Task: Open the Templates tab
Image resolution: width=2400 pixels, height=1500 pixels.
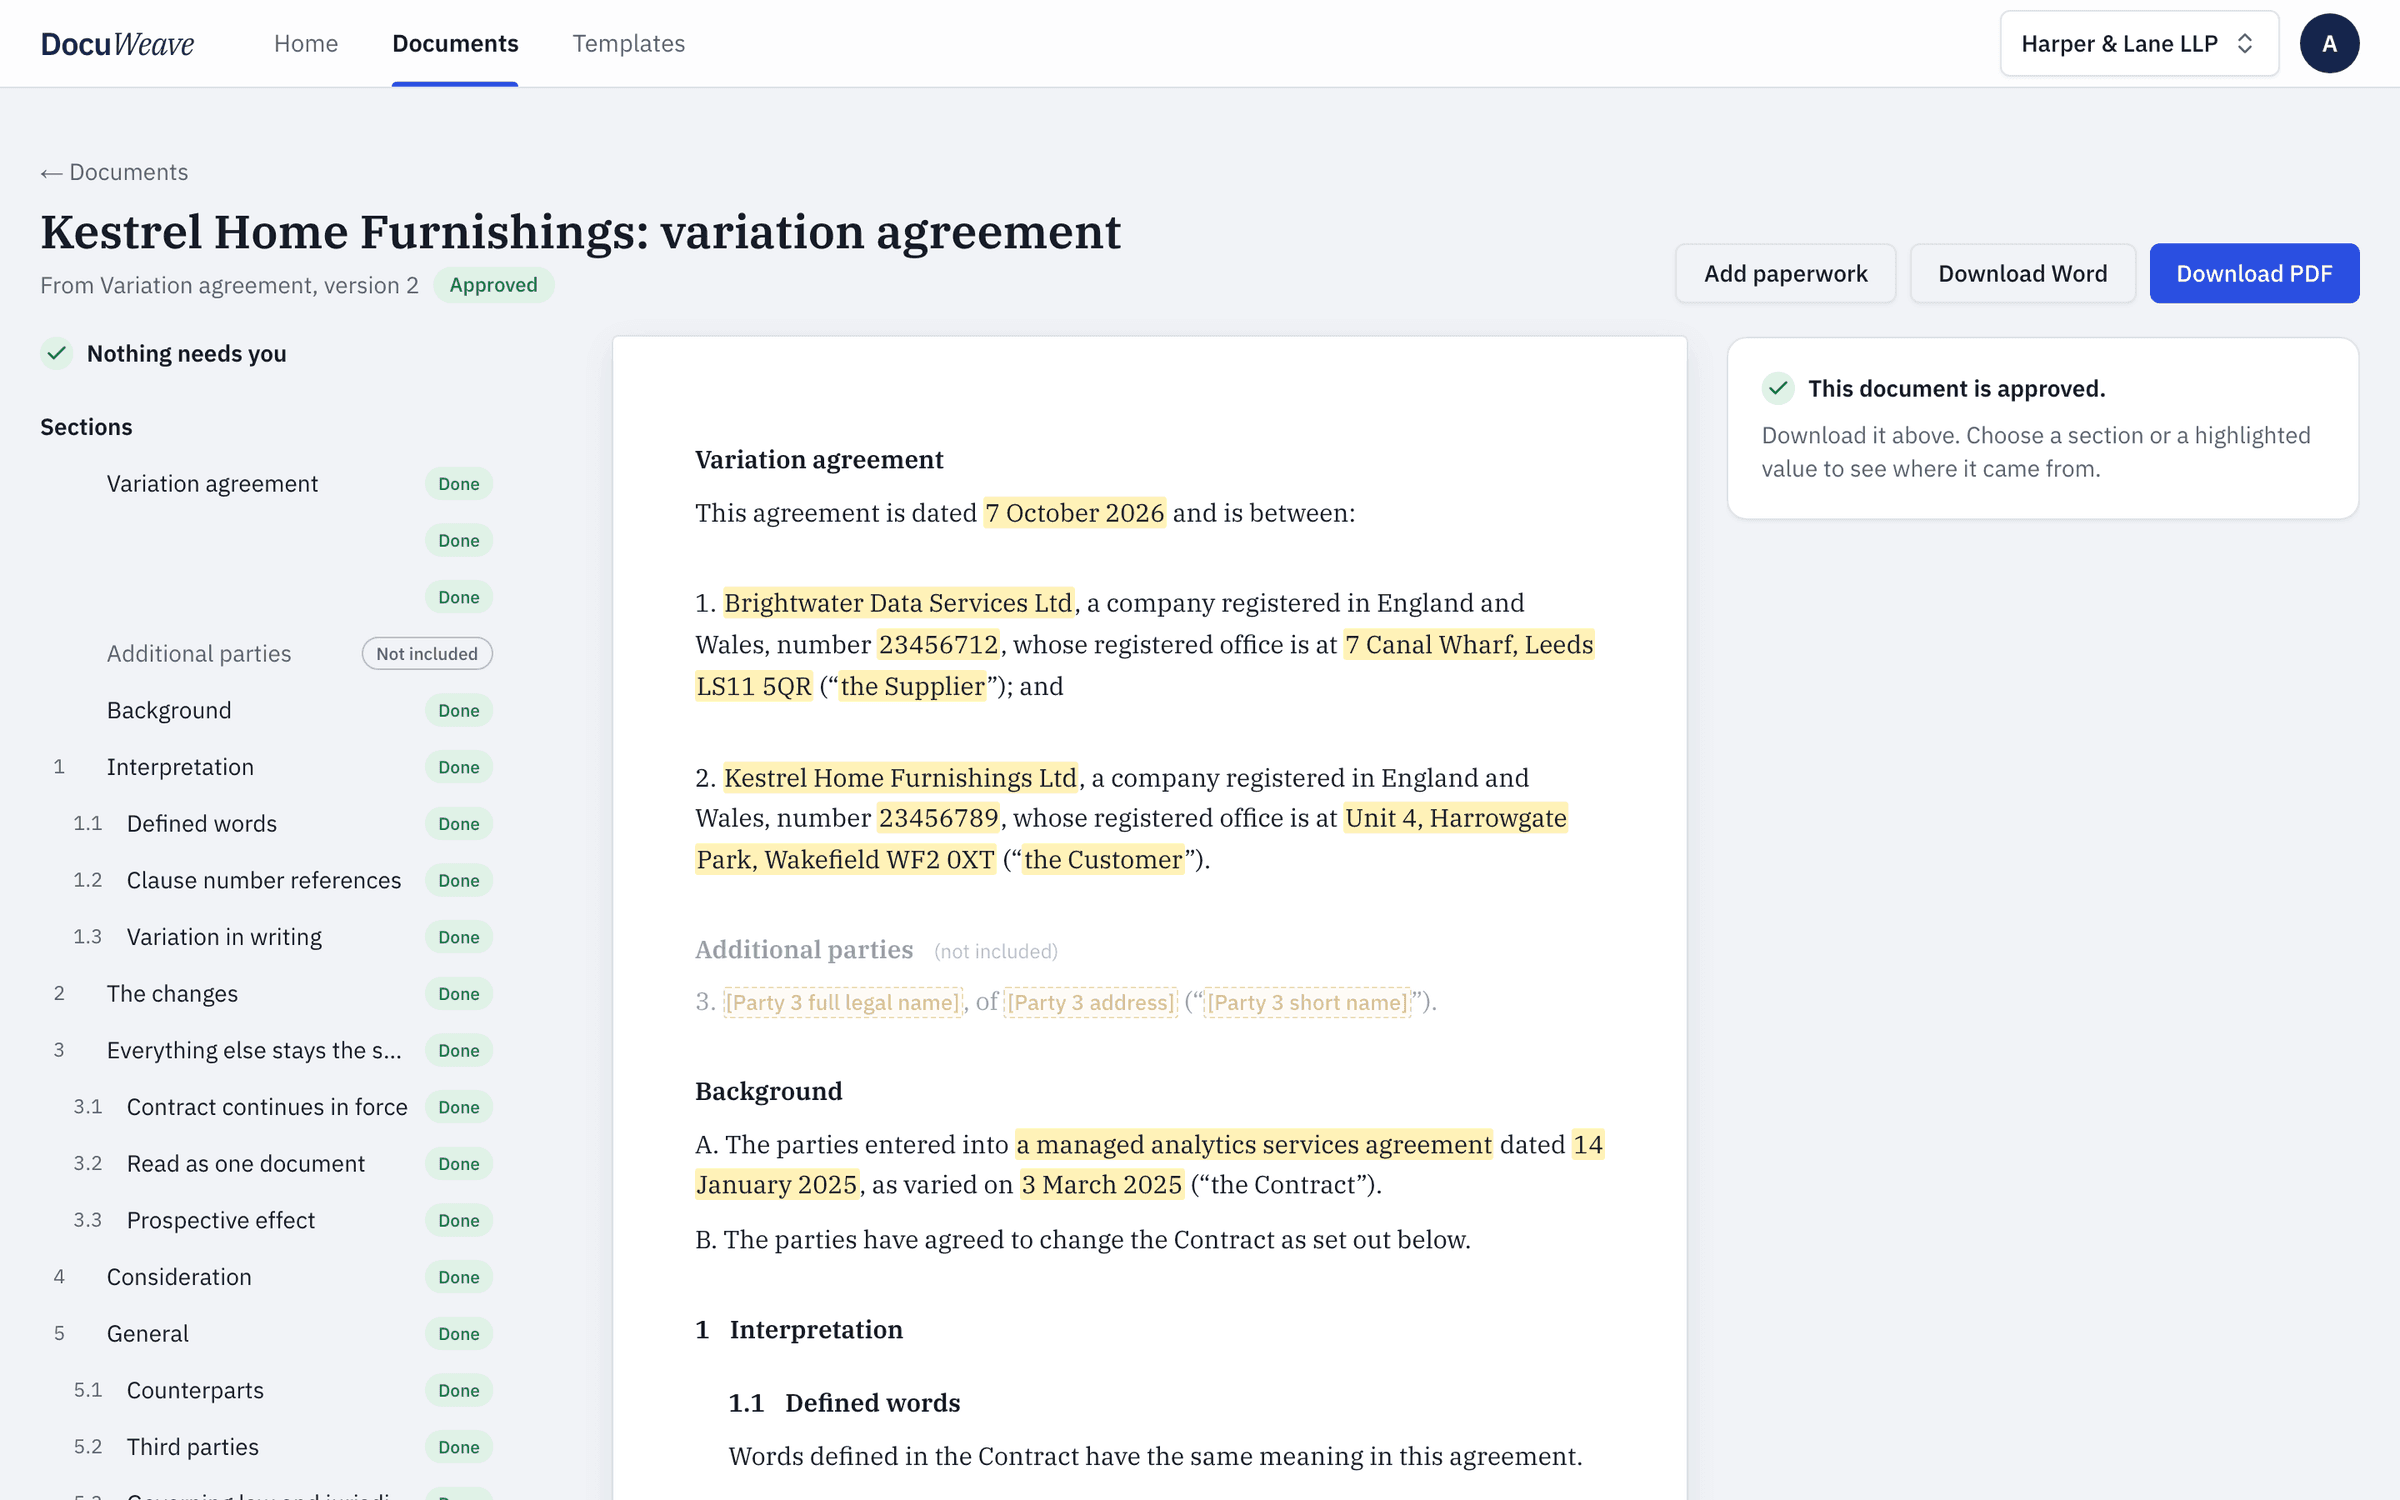Action: [x=628, y=43]
